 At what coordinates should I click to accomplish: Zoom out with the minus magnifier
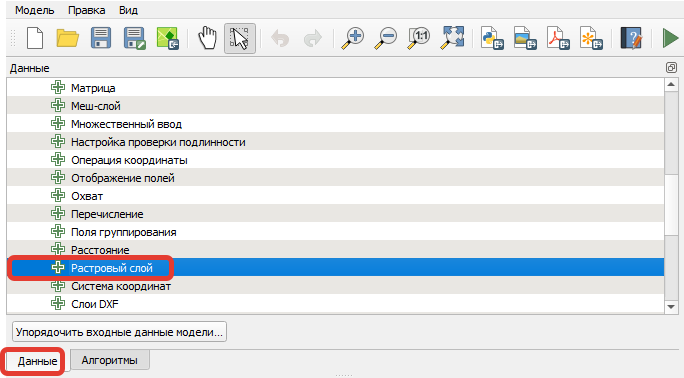tap(386, 38)
